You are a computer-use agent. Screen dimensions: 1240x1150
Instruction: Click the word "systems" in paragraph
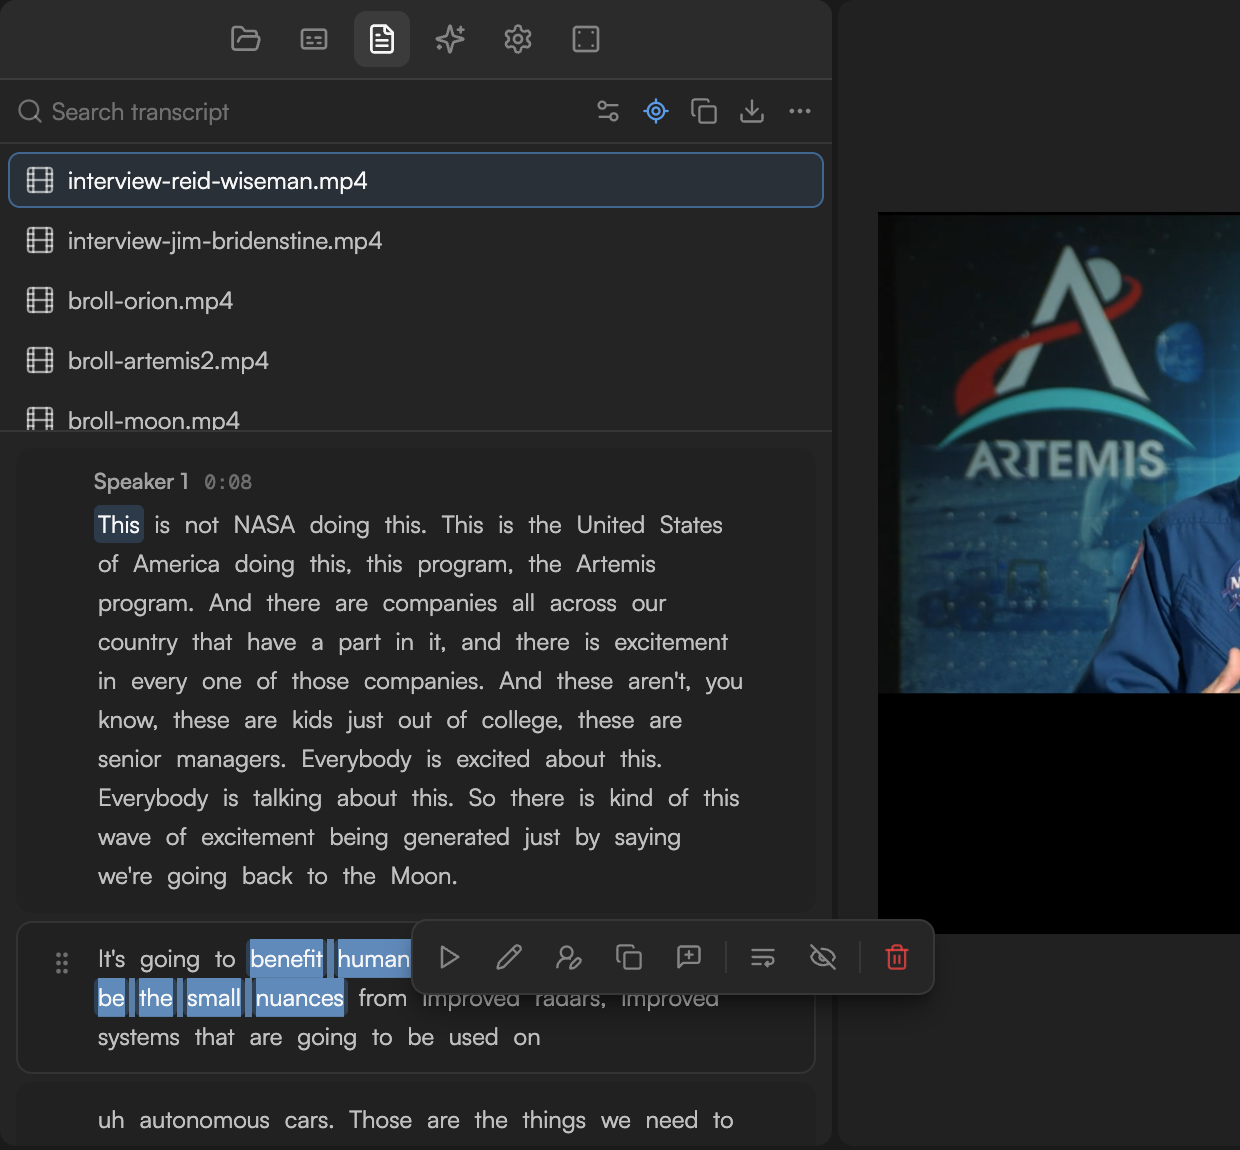coord(139,1037)
